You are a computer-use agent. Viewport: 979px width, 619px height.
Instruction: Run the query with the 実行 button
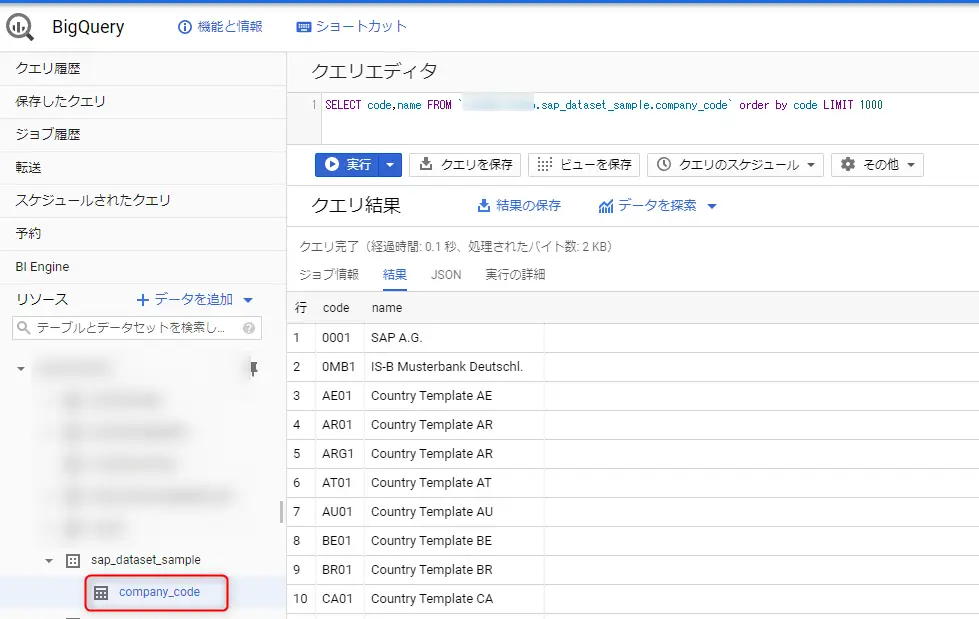pos(347,165)
